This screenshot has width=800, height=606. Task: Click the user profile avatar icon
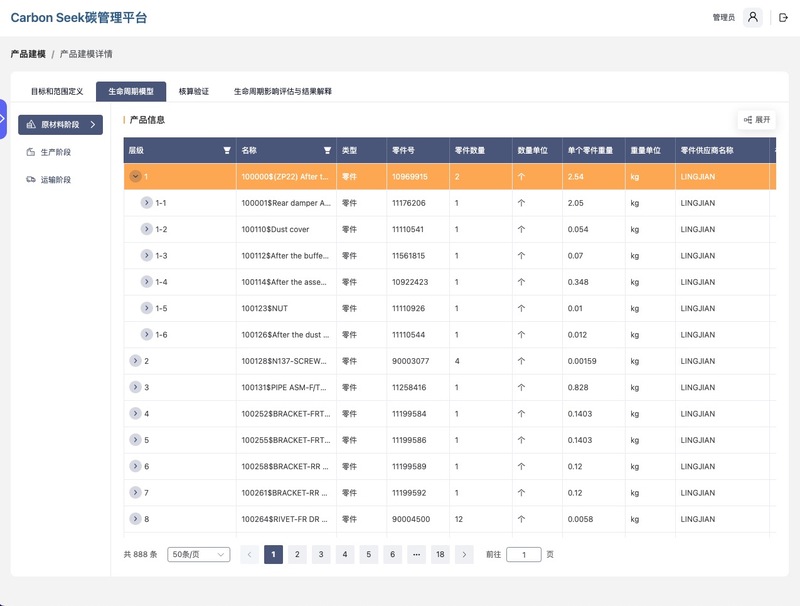click(753, 17)
